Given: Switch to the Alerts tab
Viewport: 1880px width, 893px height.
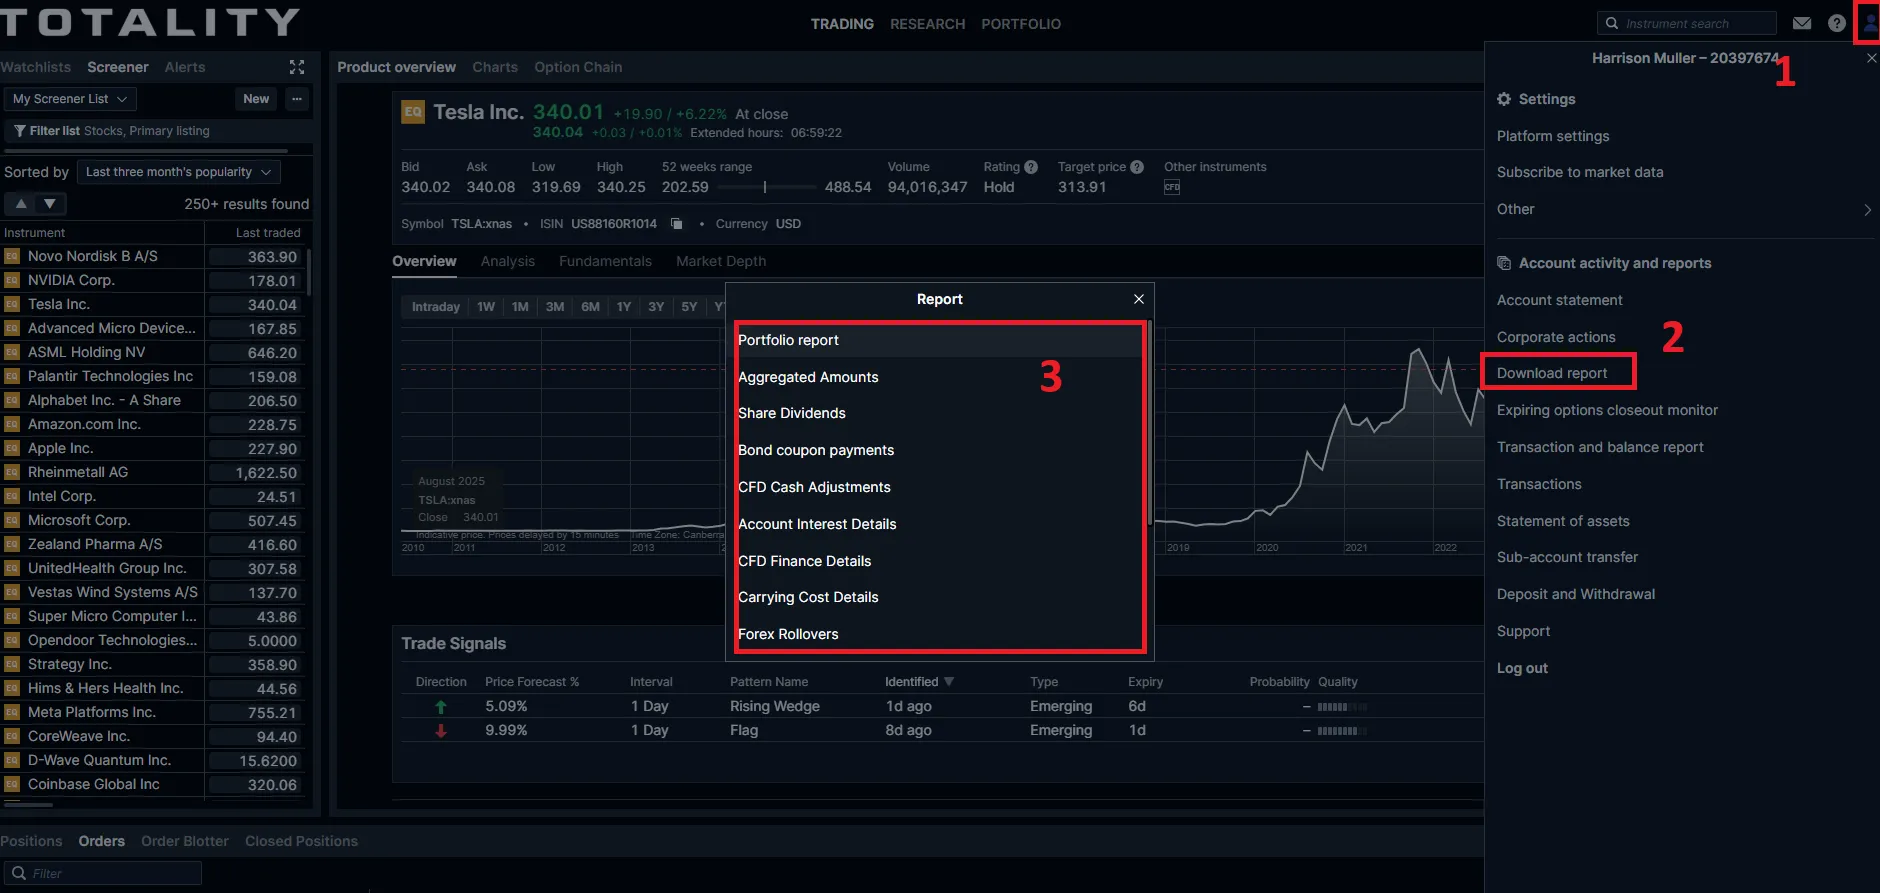Looking at the screenshot, I should (185, 67).
